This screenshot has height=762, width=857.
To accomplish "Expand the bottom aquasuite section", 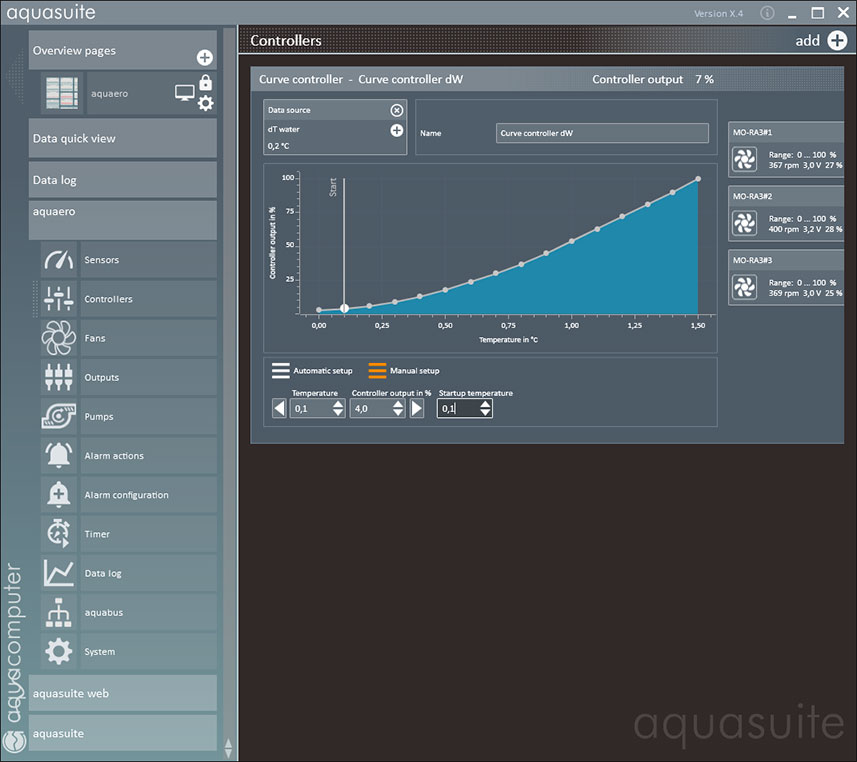I will pos(122,733).
